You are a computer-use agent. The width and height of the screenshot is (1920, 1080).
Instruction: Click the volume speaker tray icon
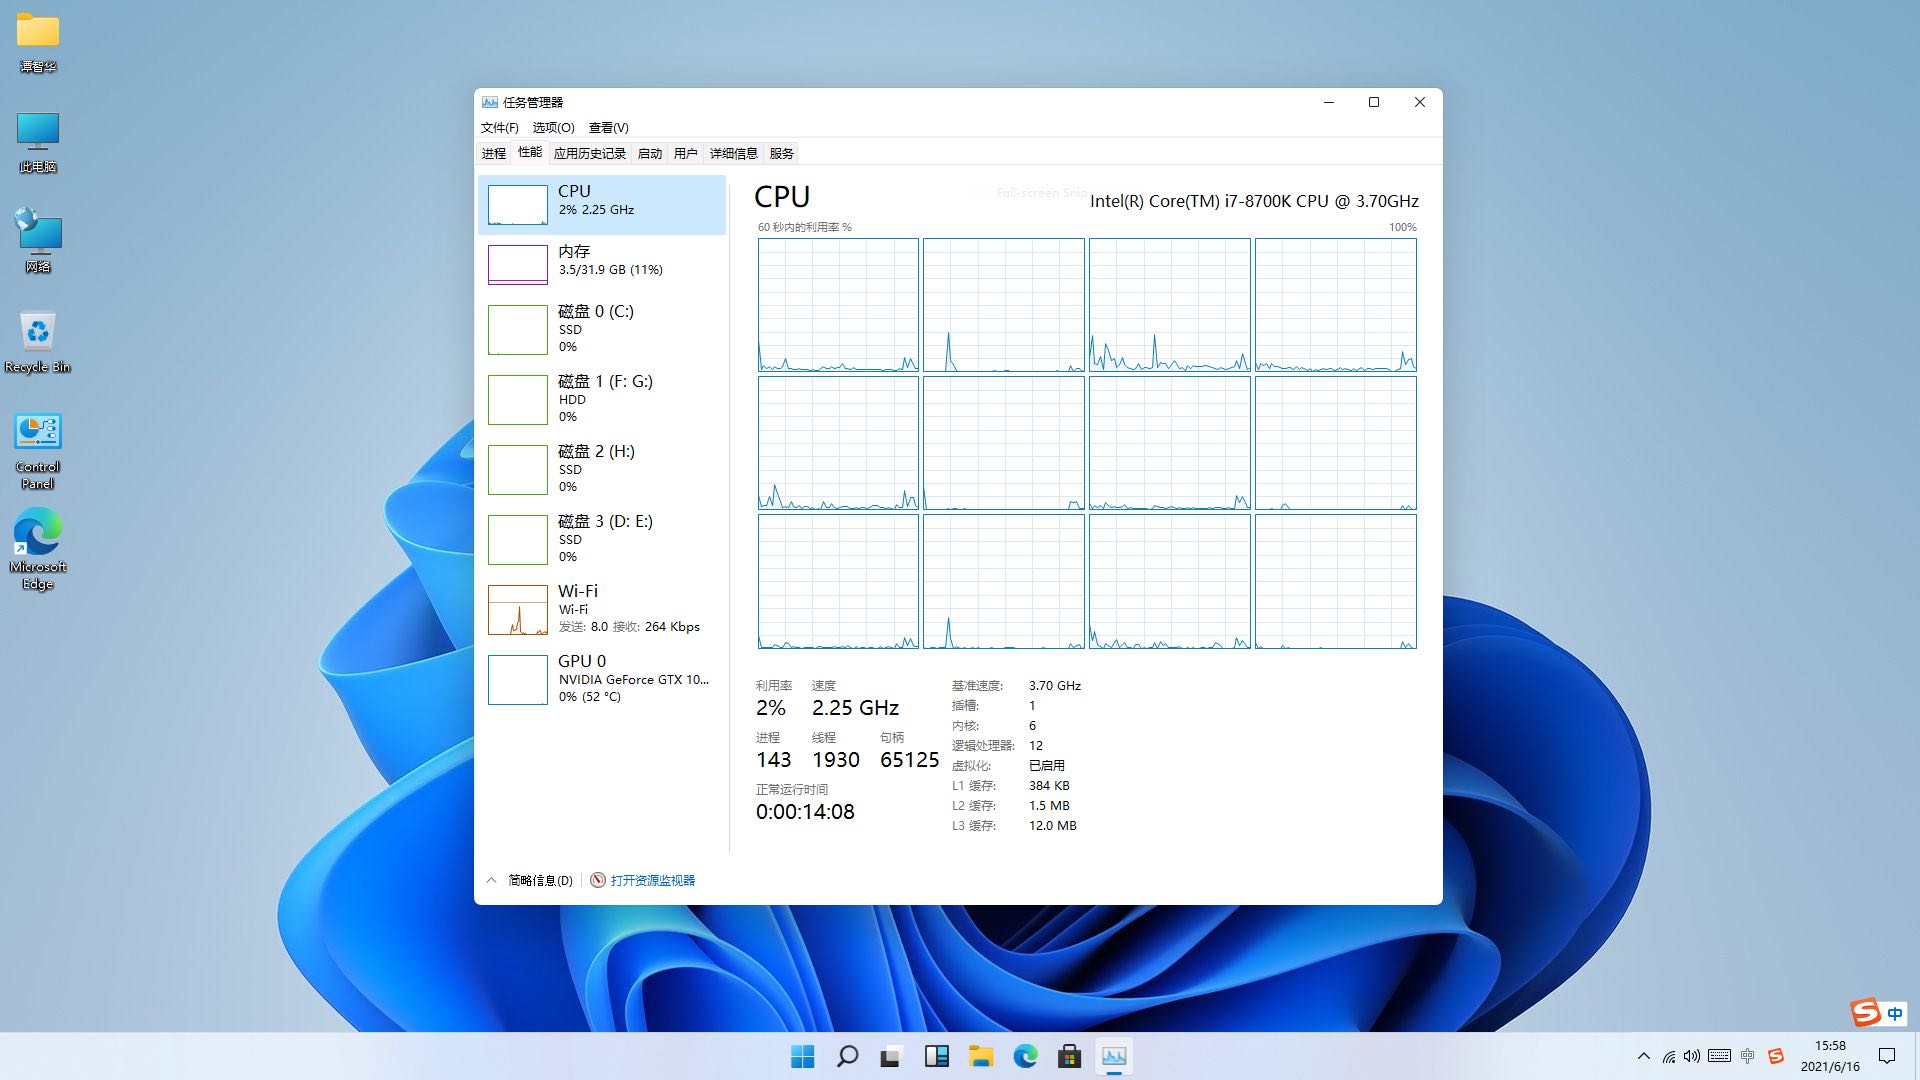click(x=1691, y=1056)
